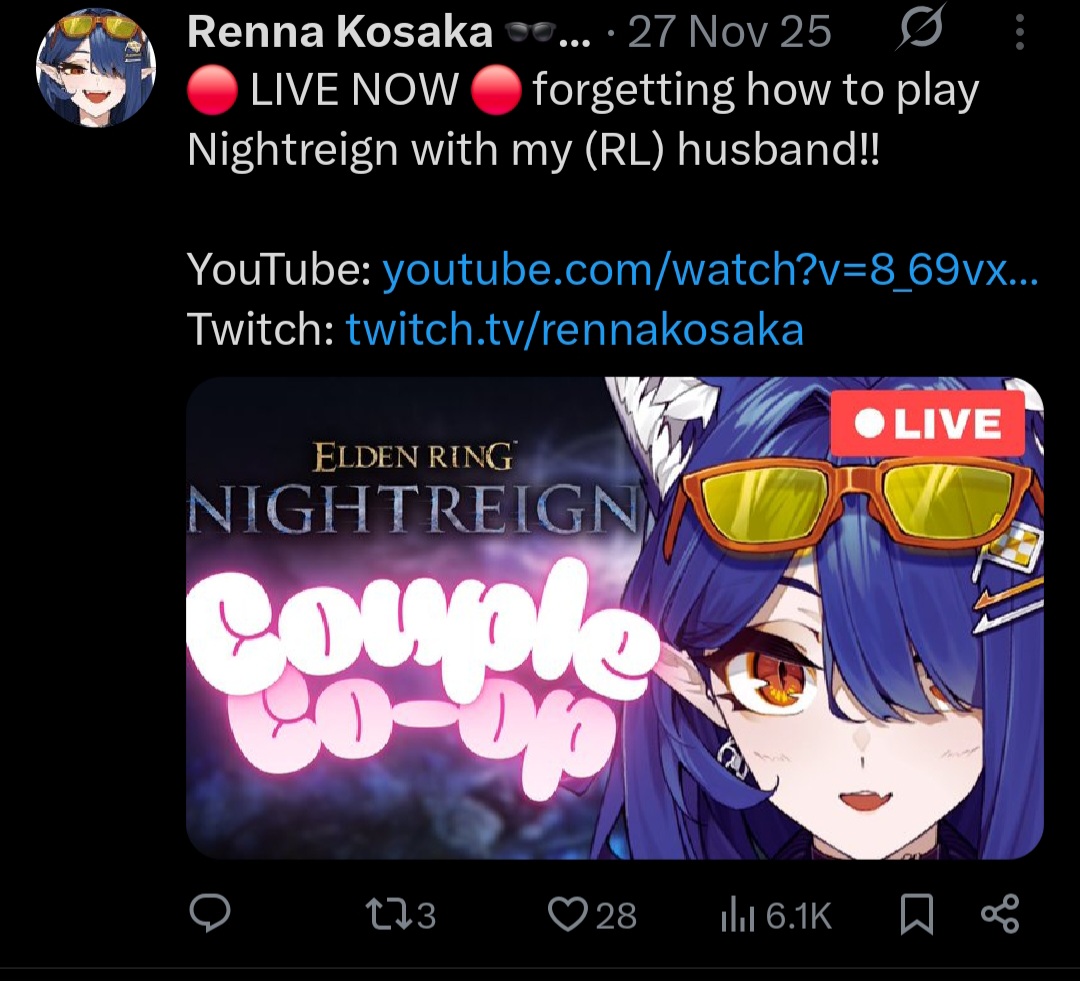
Task: Click the Renna Kosaka display name
Action: coord(340,32)
